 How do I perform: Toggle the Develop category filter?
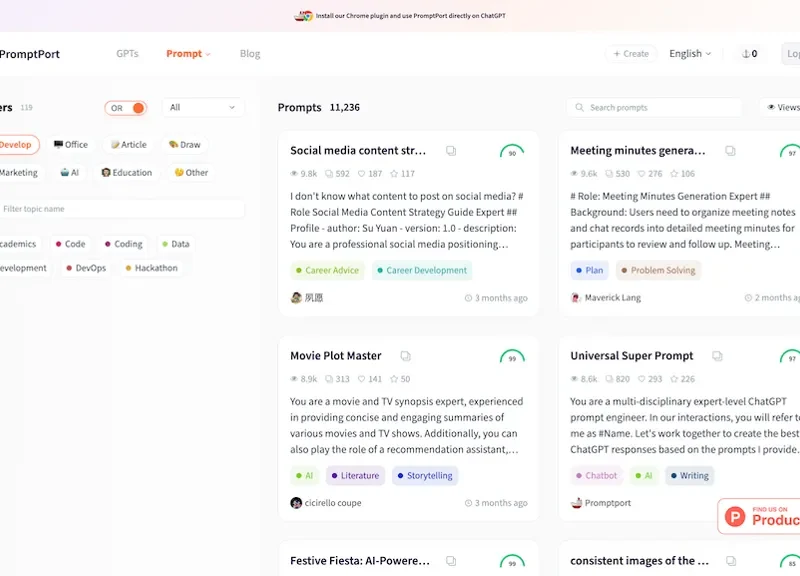coord(18,144)
